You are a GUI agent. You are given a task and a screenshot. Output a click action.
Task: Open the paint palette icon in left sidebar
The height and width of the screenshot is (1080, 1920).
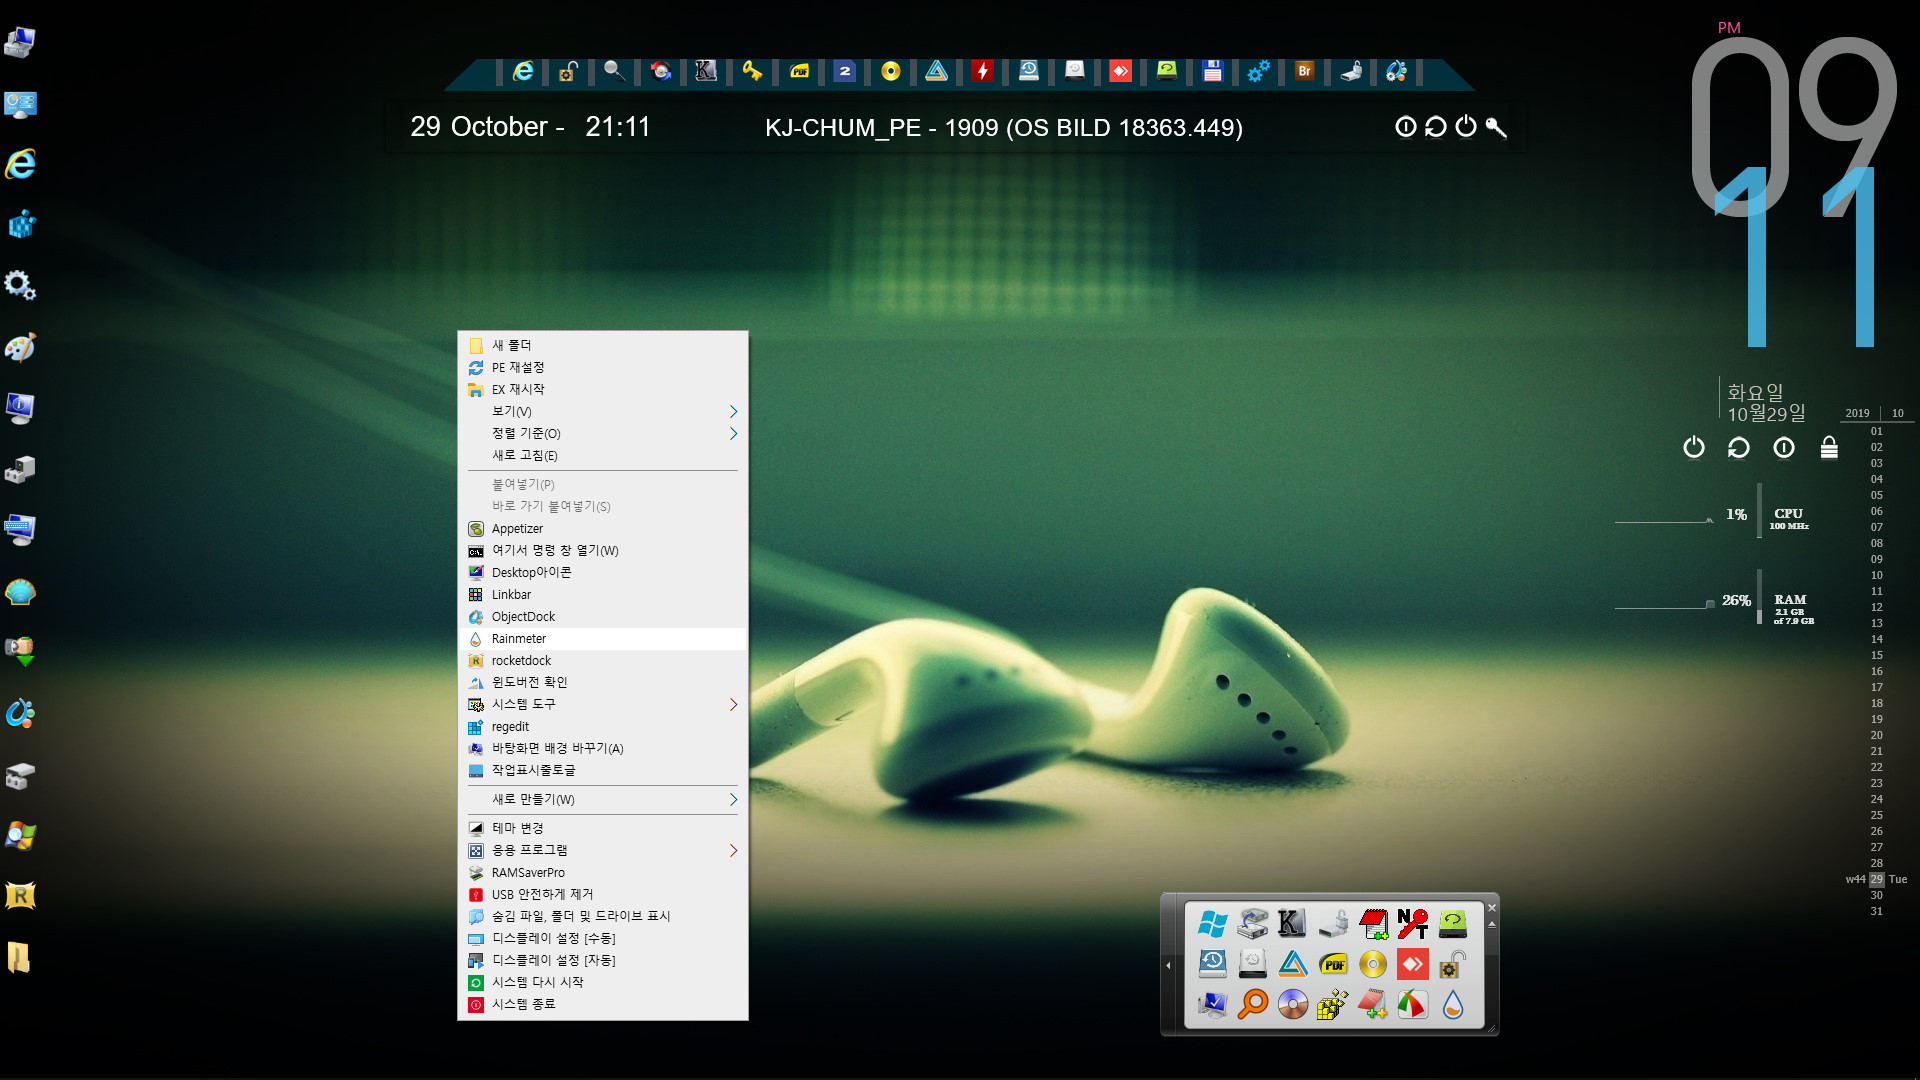[x=20, y=347]
